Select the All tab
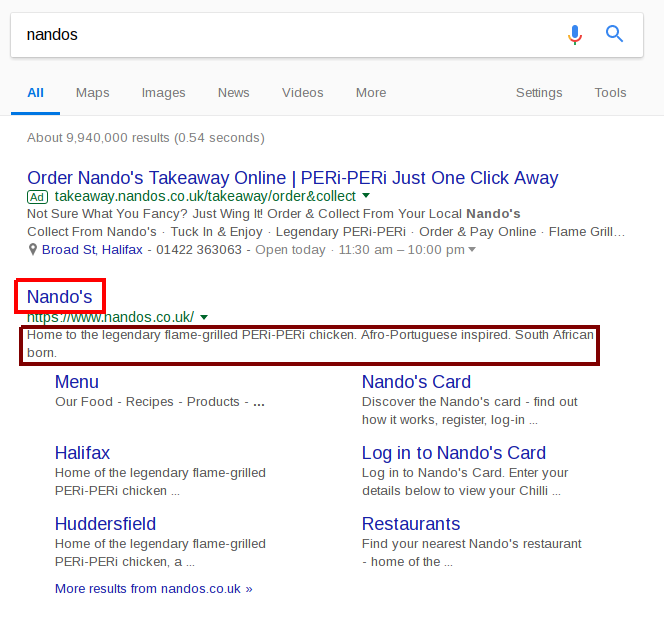The width and height of the screenshot is (664, 620). [x=36, y=93]
